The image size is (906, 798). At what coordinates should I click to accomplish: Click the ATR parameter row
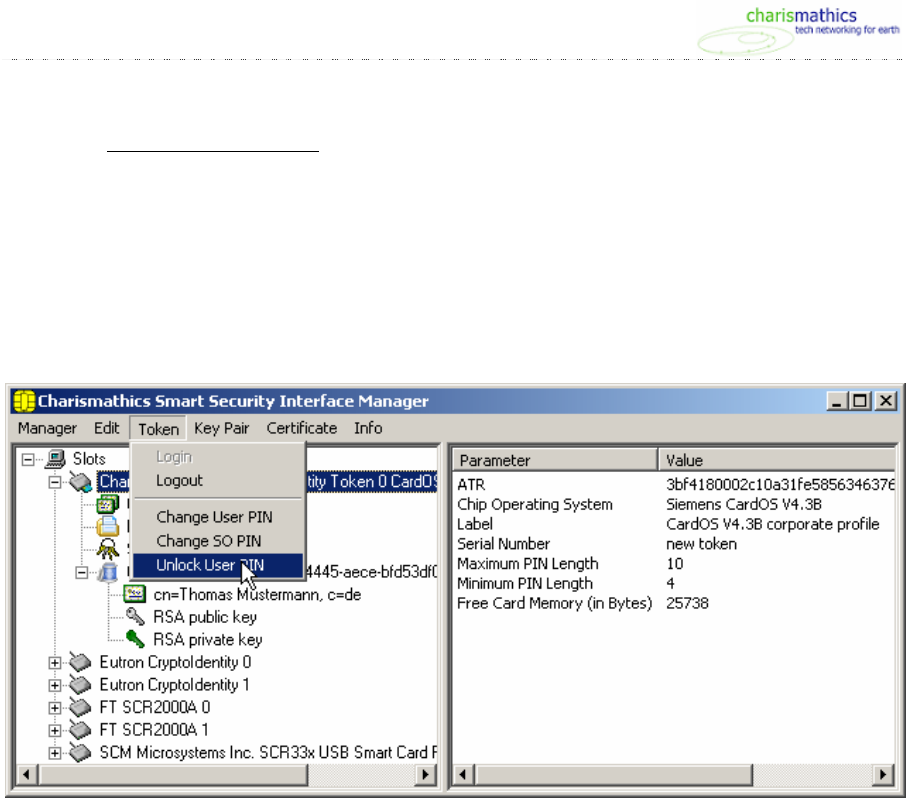[x=674, y=484]
